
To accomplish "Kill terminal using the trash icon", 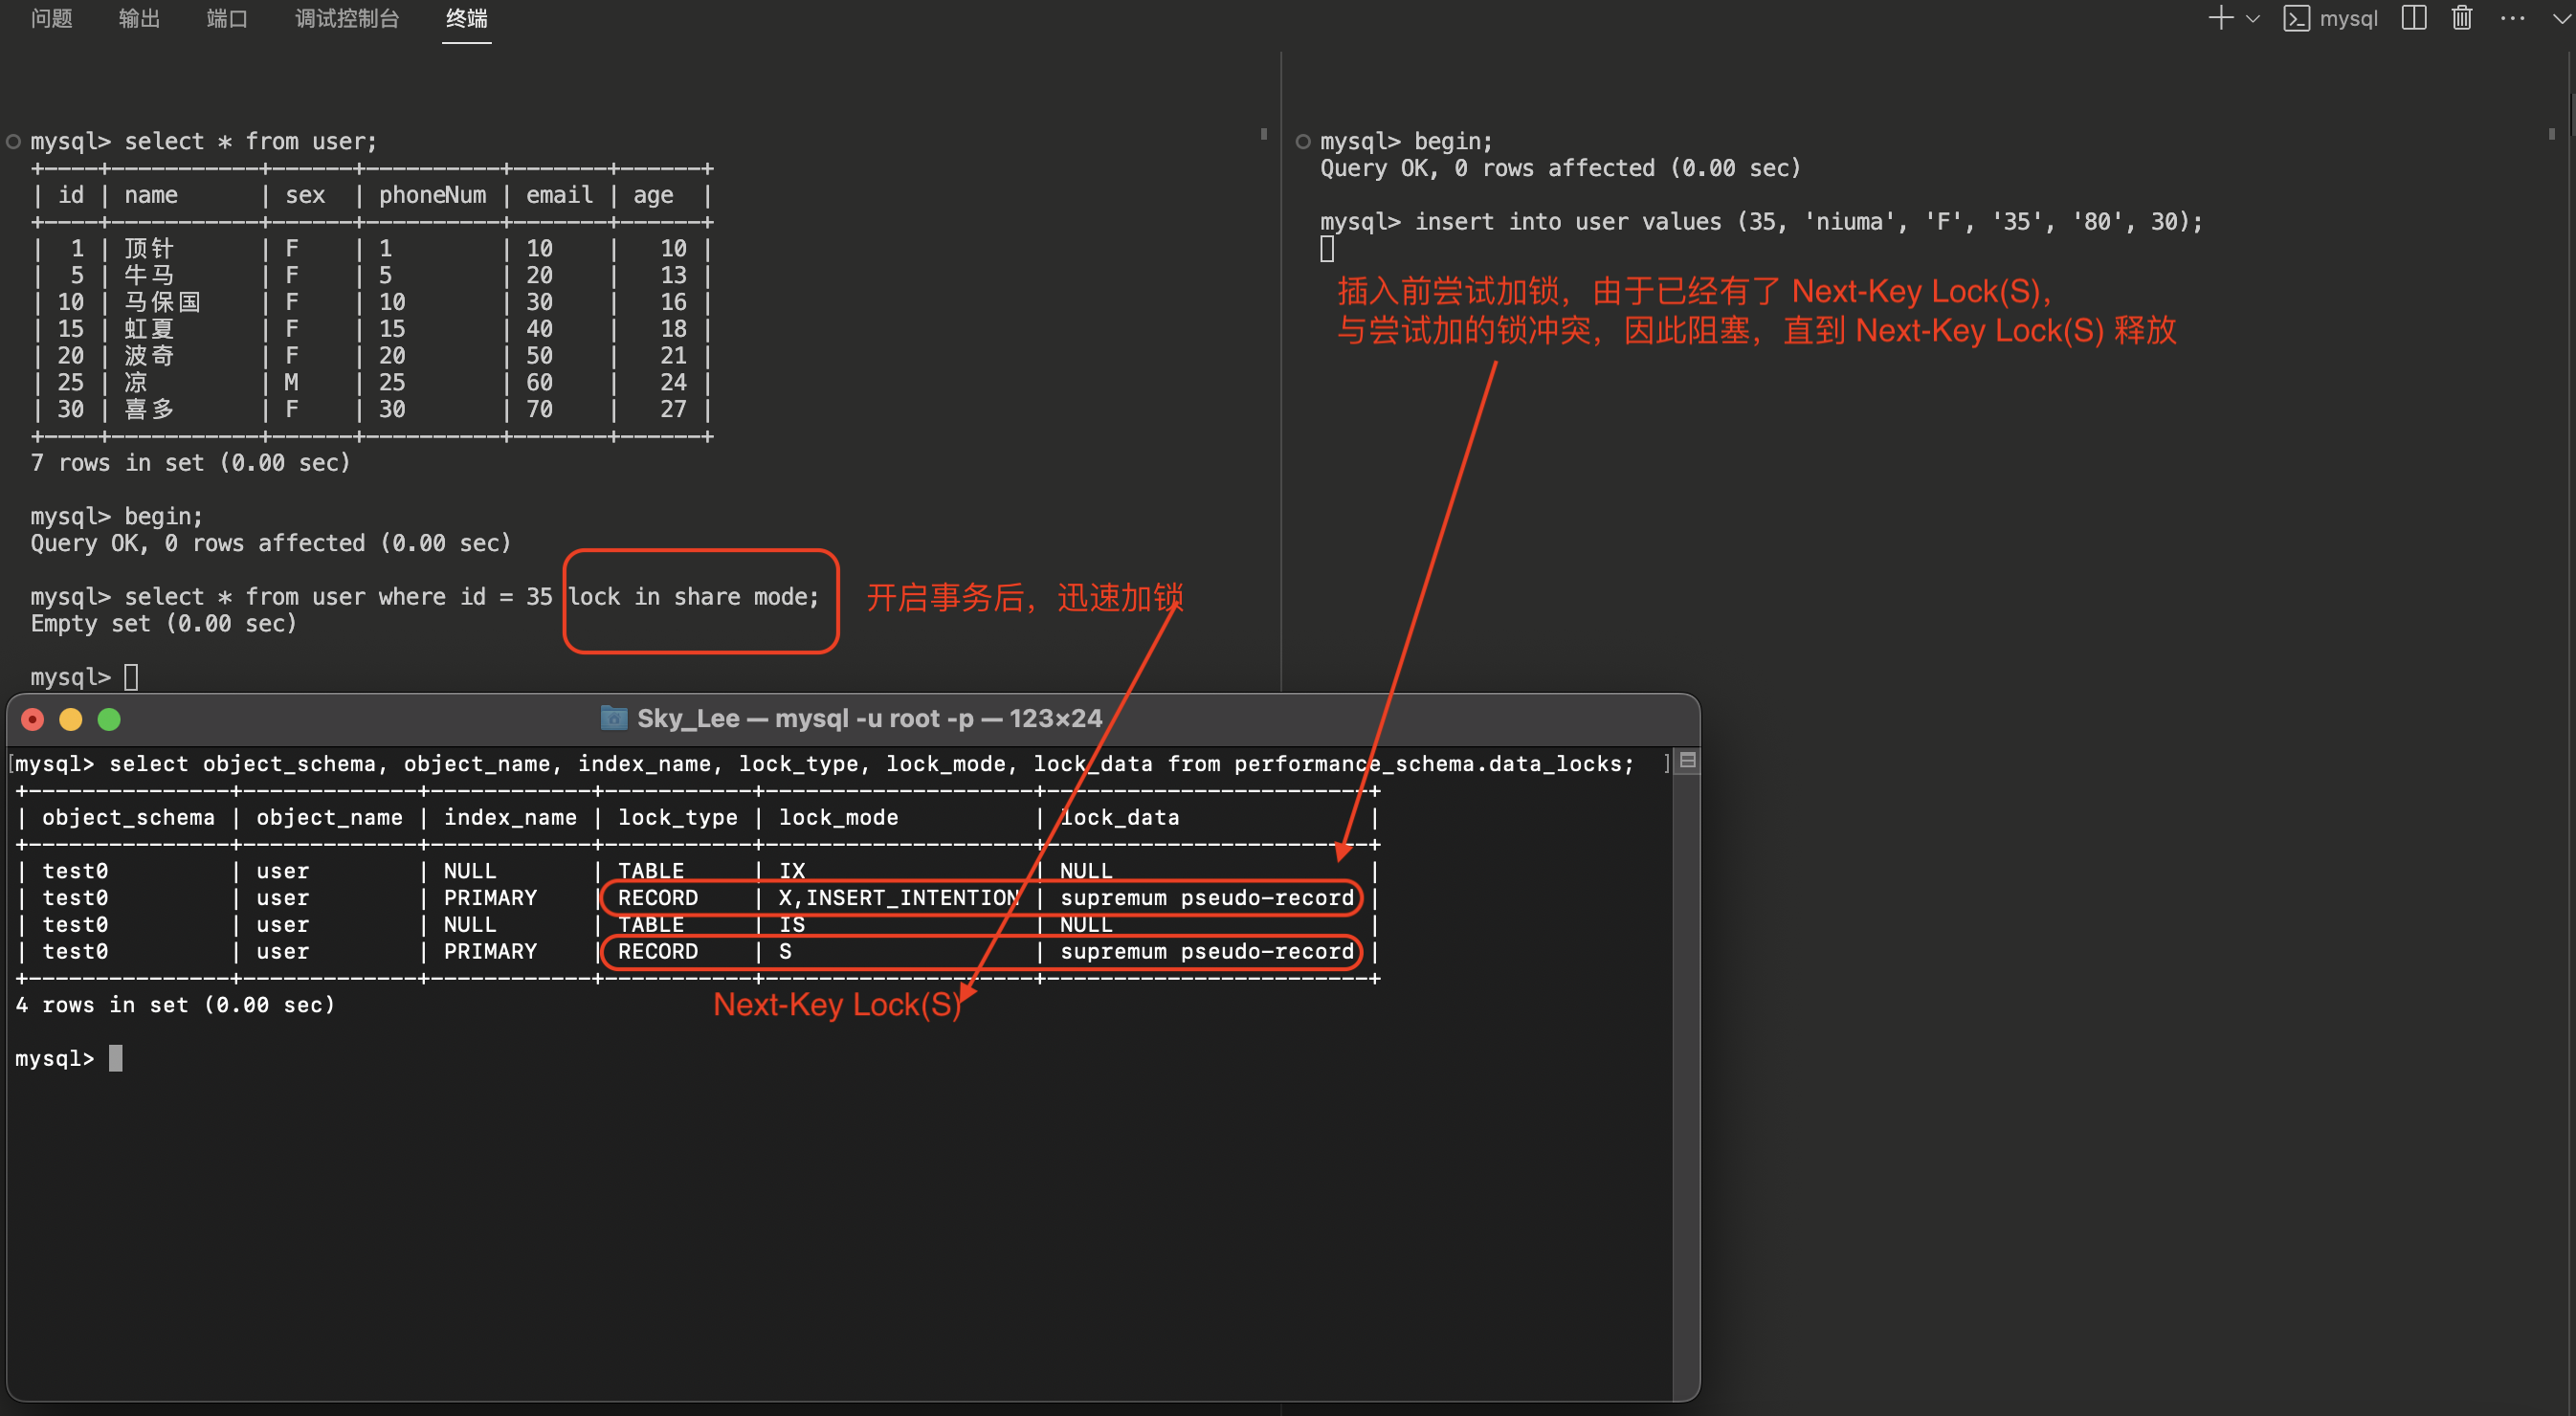I will point(2462,18).
